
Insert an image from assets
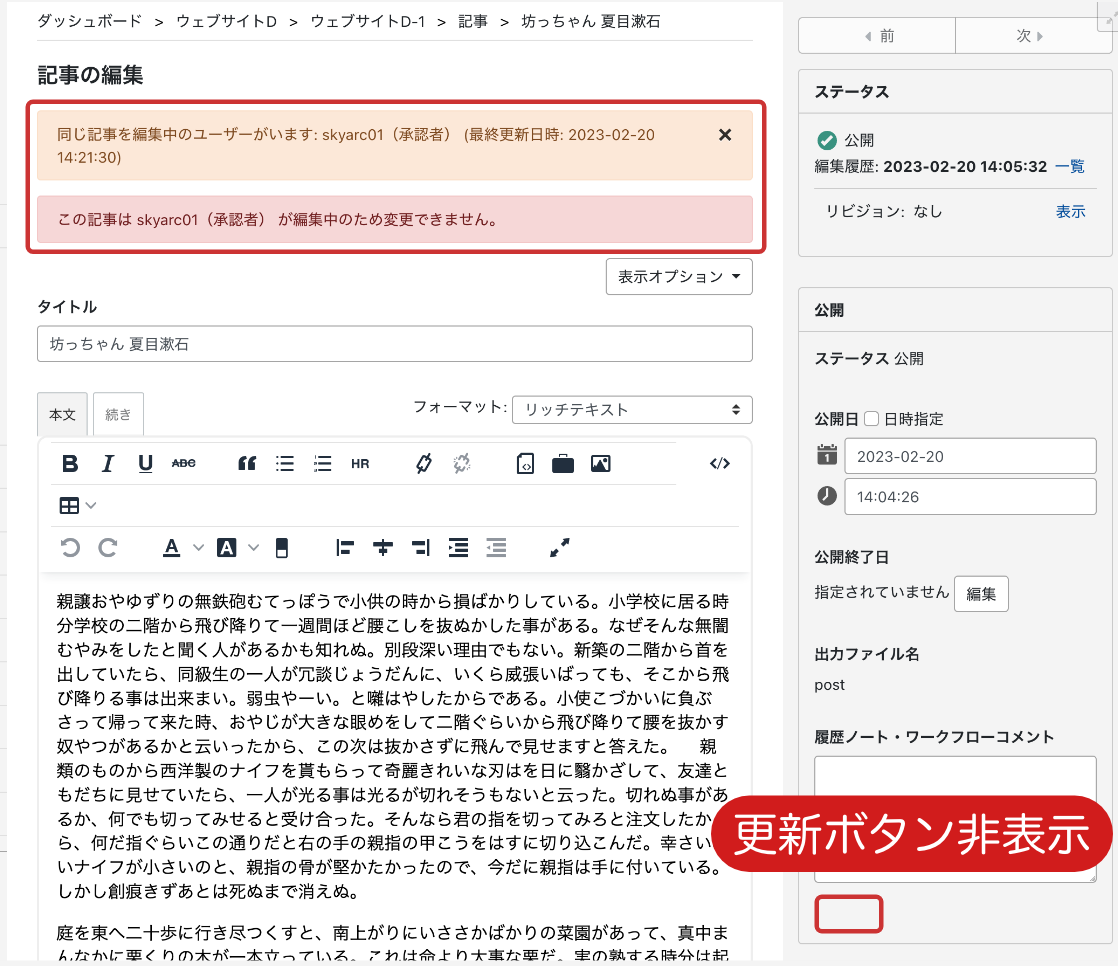[600, 463]
